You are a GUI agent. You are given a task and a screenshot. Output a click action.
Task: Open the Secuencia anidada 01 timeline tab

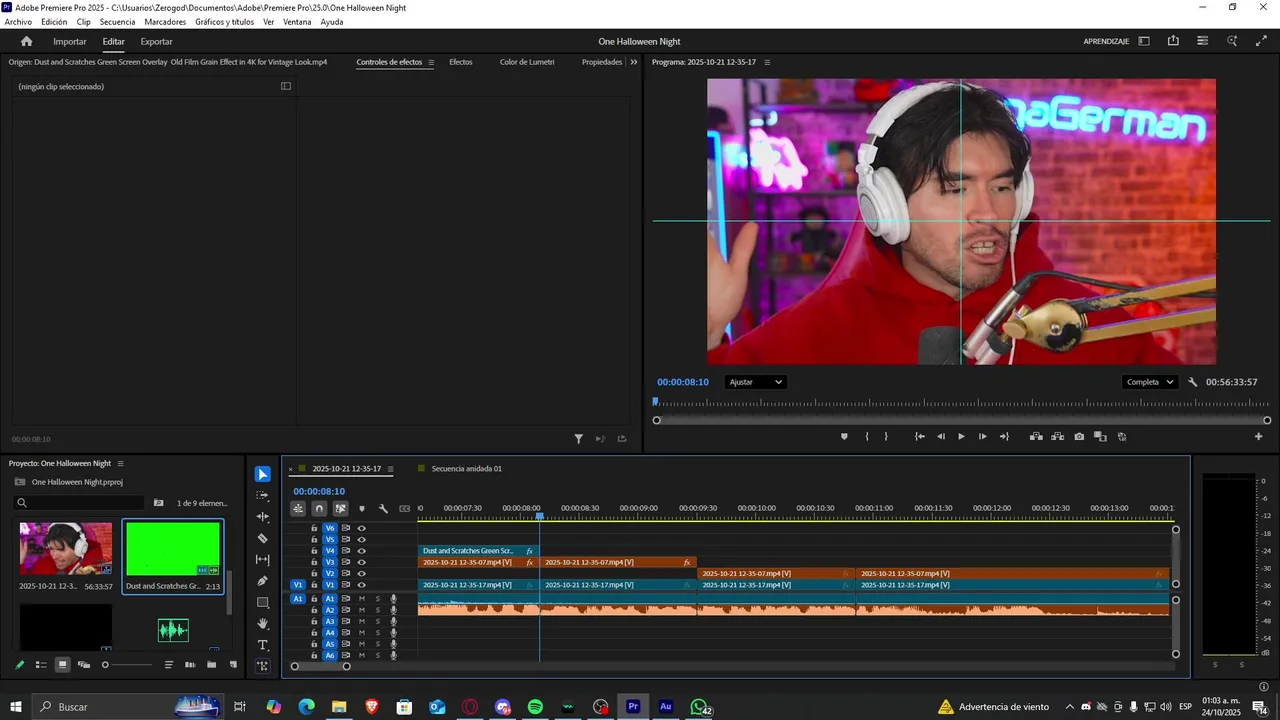pyautogui.click(x=467, y=469)
